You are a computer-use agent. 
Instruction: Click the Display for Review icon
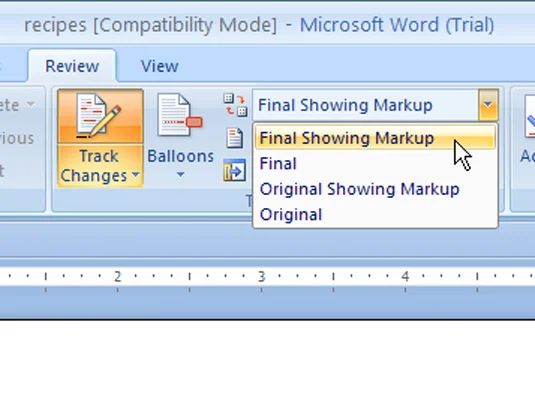[235, 105]
